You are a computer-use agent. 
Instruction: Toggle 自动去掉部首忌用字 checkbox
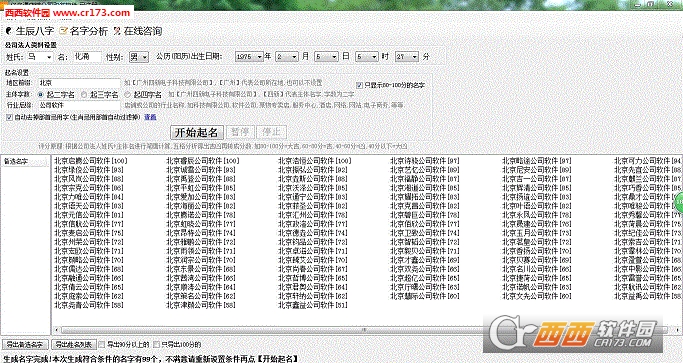(10, 117)
